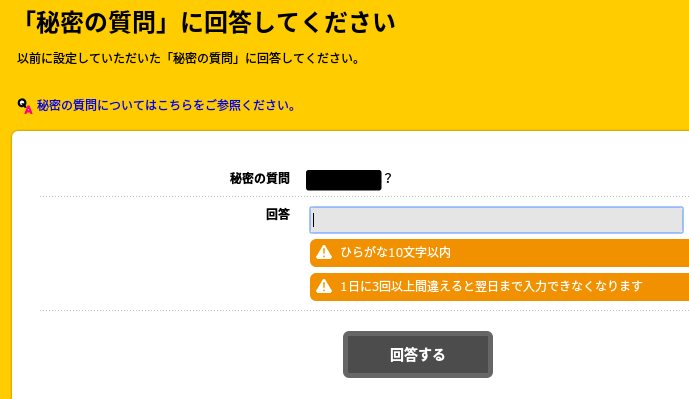Click the bold 秘密の質問 field label
Image resolution: width=689 pixels, height=399 pixels.
click(260, 178)
